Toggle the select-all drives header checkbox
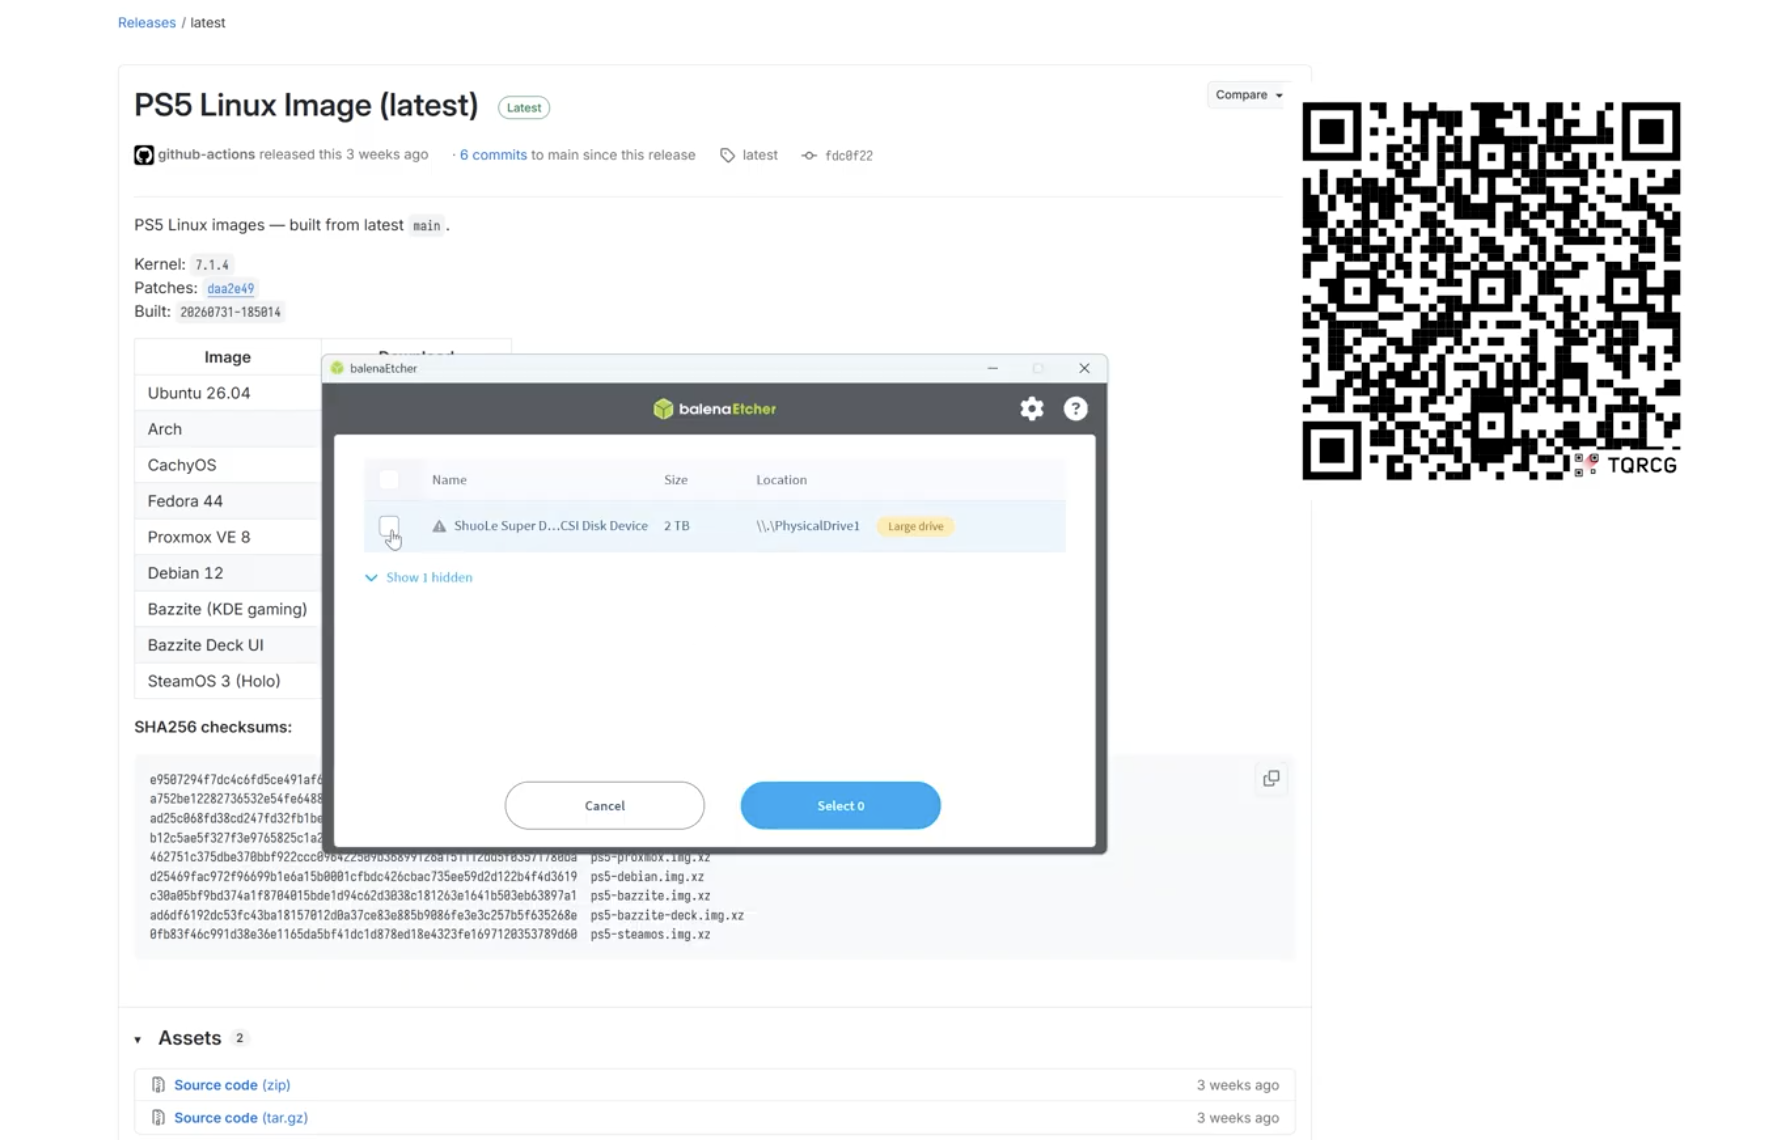Viewport: 1766px width, 1140px height. click(389, 480)
